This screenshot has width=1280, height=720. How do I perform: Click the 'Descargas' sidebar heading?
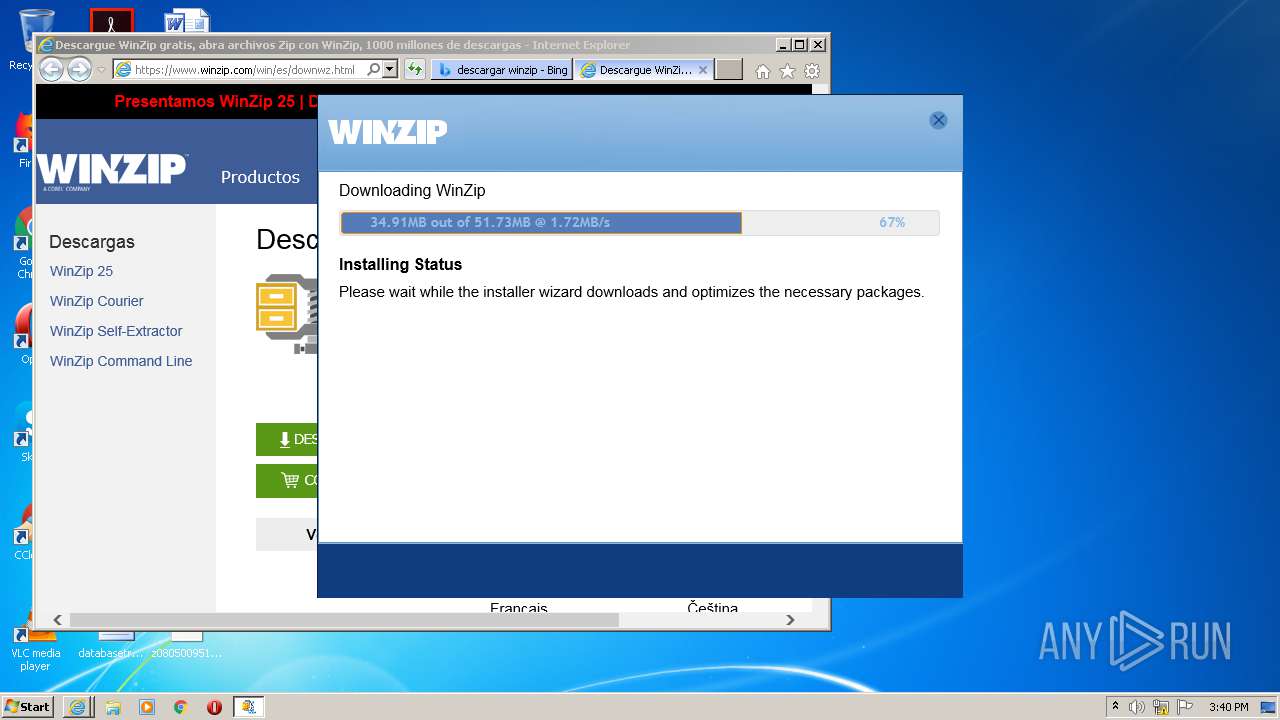tap(92, 242)
